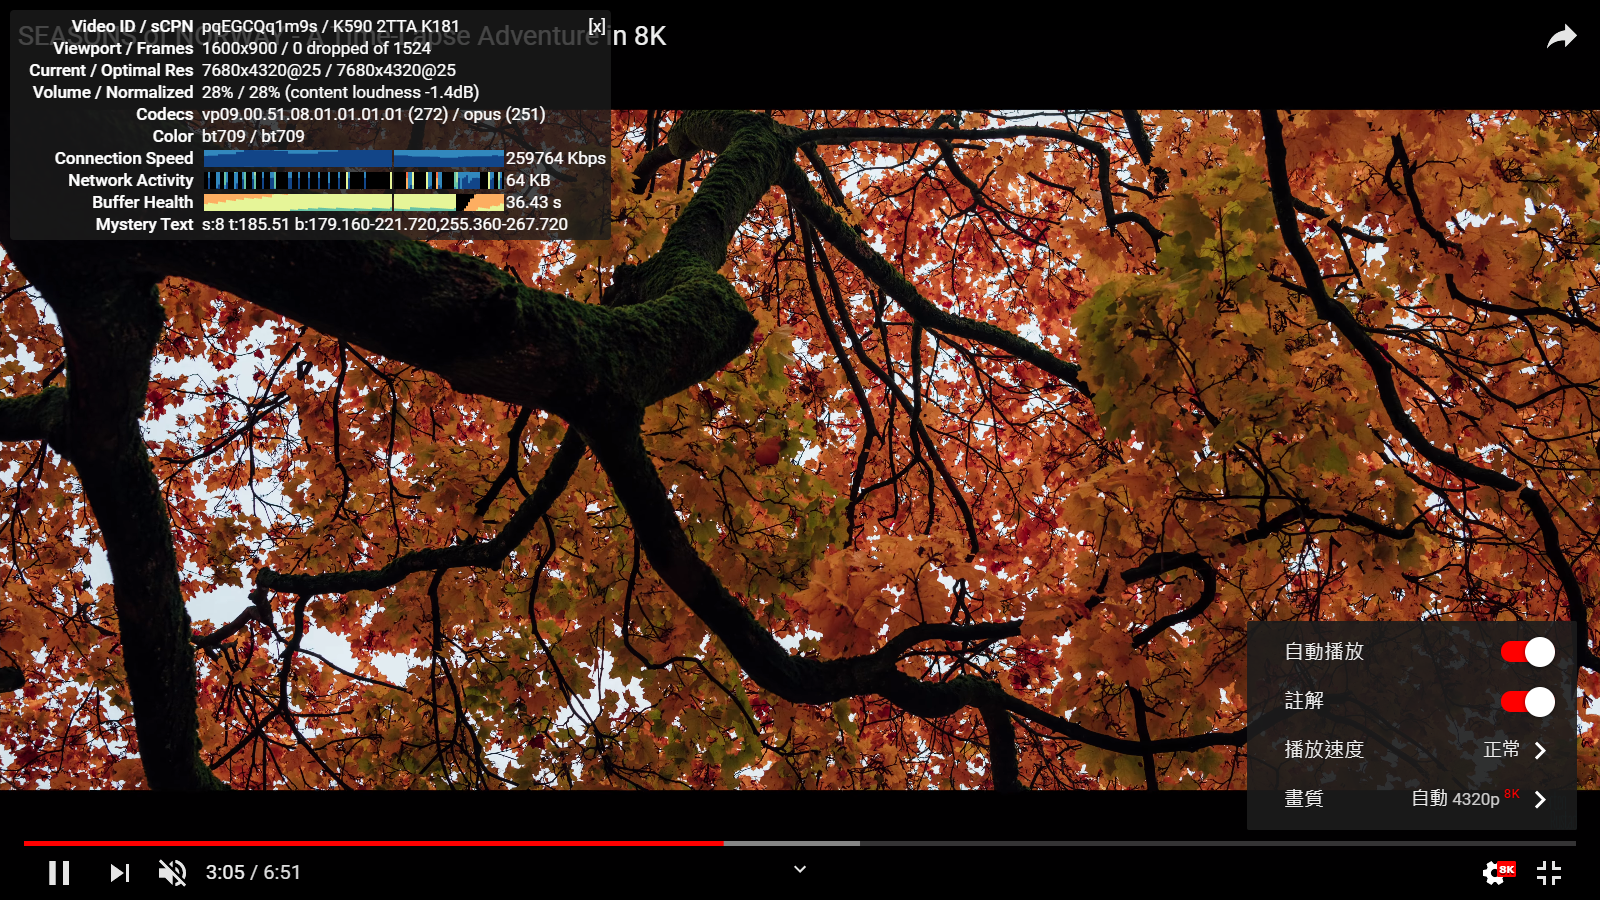Close the stats for nerds panel

(597, 26)
